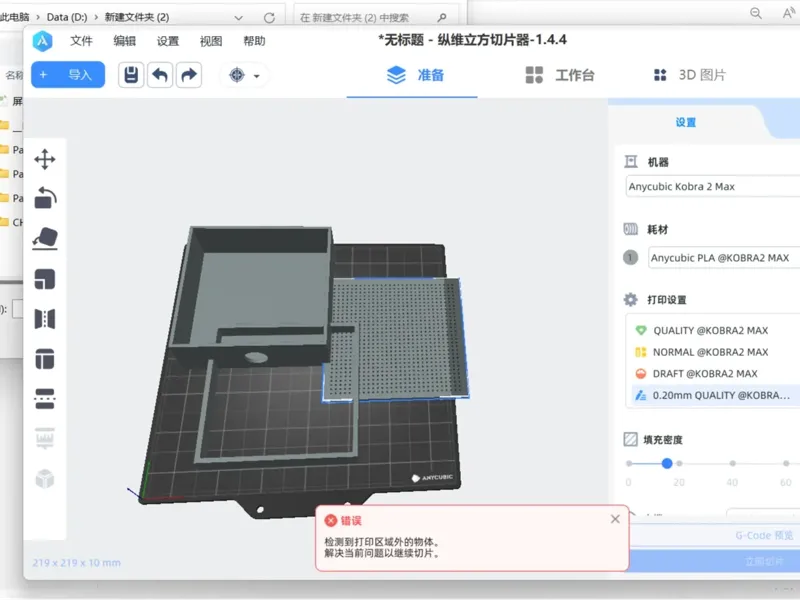Switch to the 3D 图片 tab

pyautogui.click(x=690, y=75)
